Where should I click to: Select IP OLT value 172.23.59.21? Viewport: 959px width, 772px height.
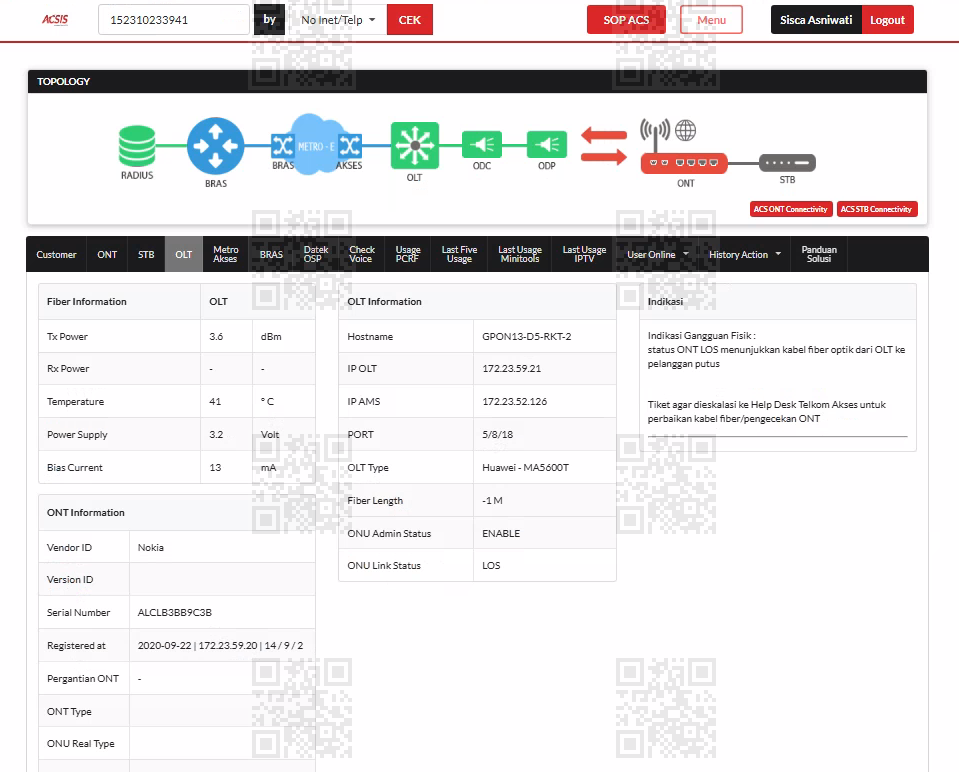(x=511, y=368)
